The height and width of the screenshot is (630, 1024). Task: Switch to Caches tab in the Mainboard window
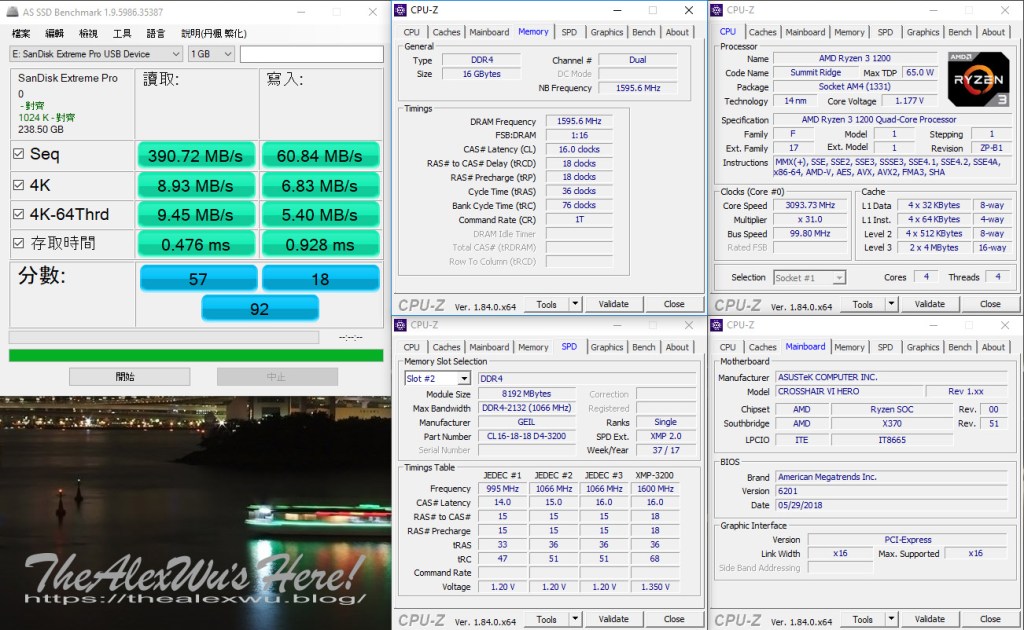coord(762,347)
